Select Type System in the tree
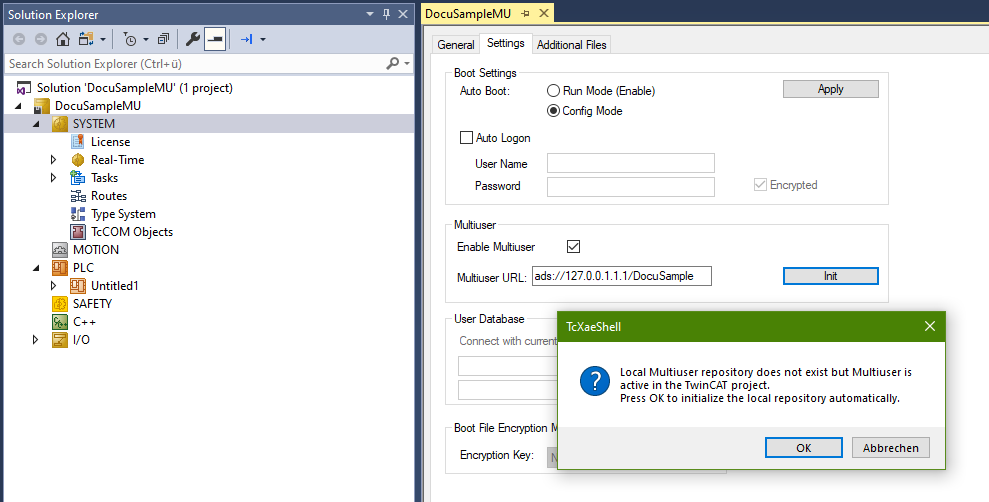Viewport: 989px width, 502px height. 123,214
